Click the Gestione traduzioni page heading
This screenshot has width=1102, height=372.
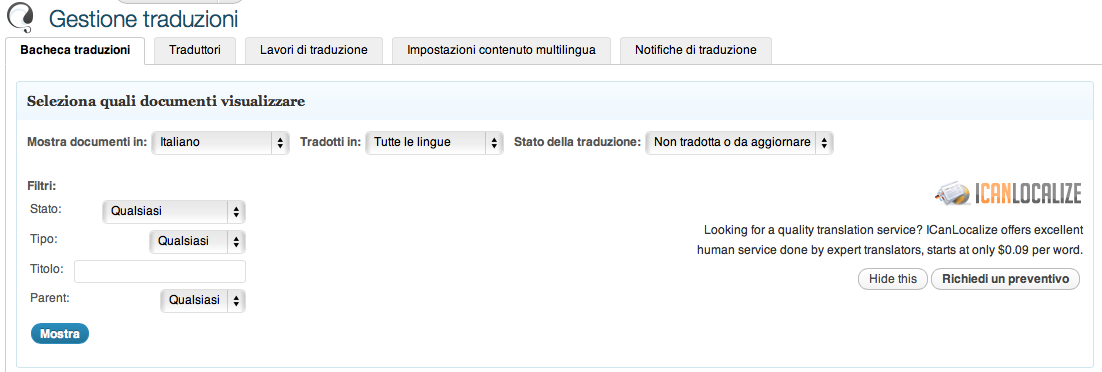(143, 18)
